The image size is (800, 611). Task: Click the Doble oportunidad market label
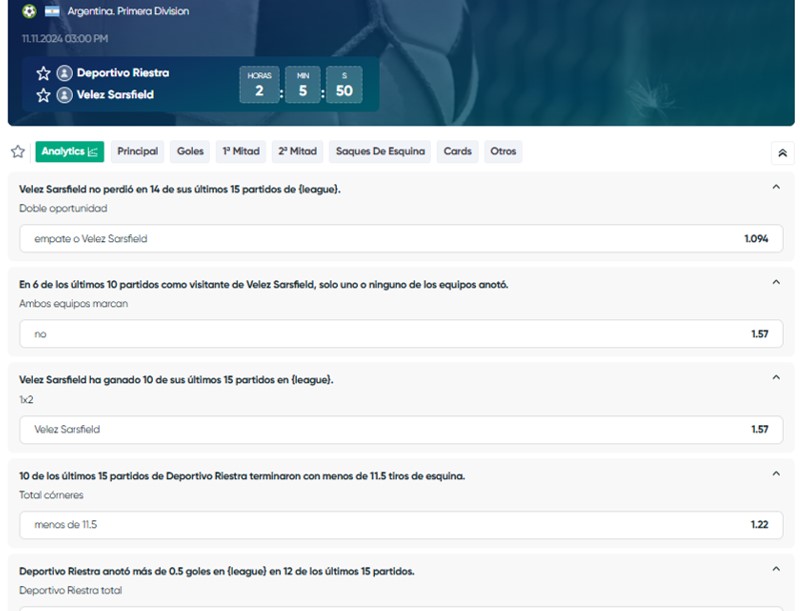click(x=63, y=209)
